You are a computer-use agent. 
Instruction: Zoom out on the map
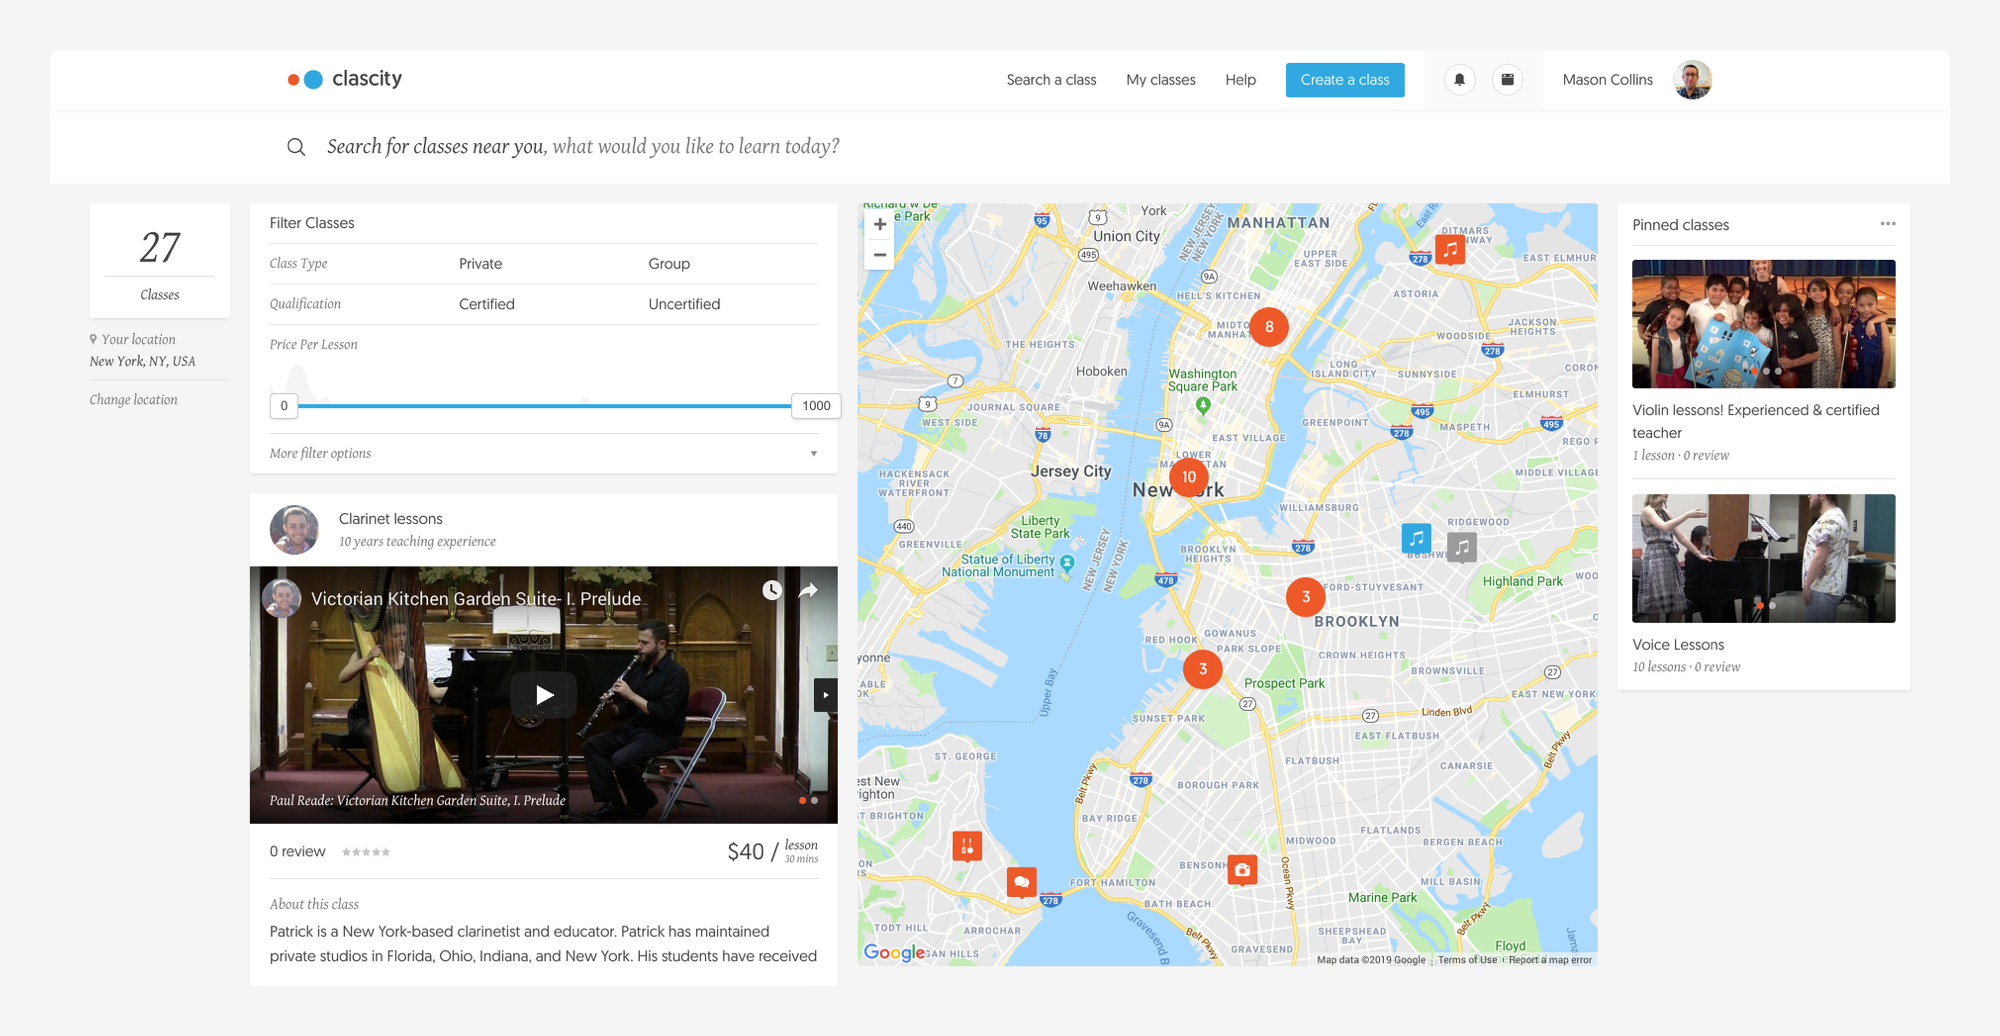coord(880,255)
